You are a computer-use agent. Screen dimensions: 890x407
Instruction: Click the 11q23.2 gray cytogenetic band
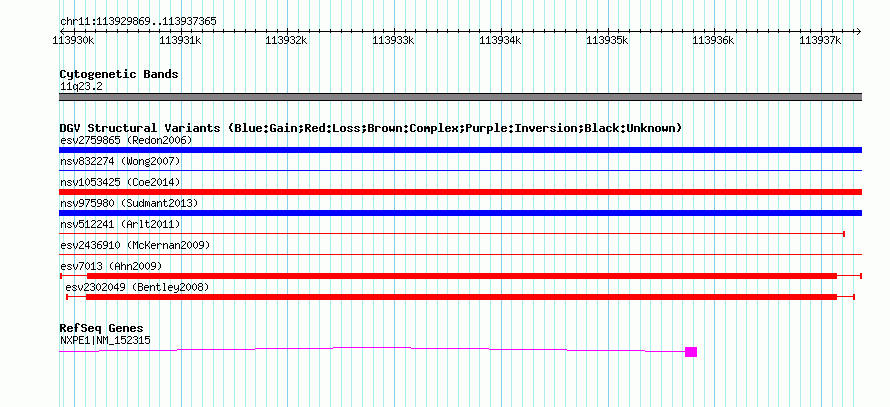[460, 97]
